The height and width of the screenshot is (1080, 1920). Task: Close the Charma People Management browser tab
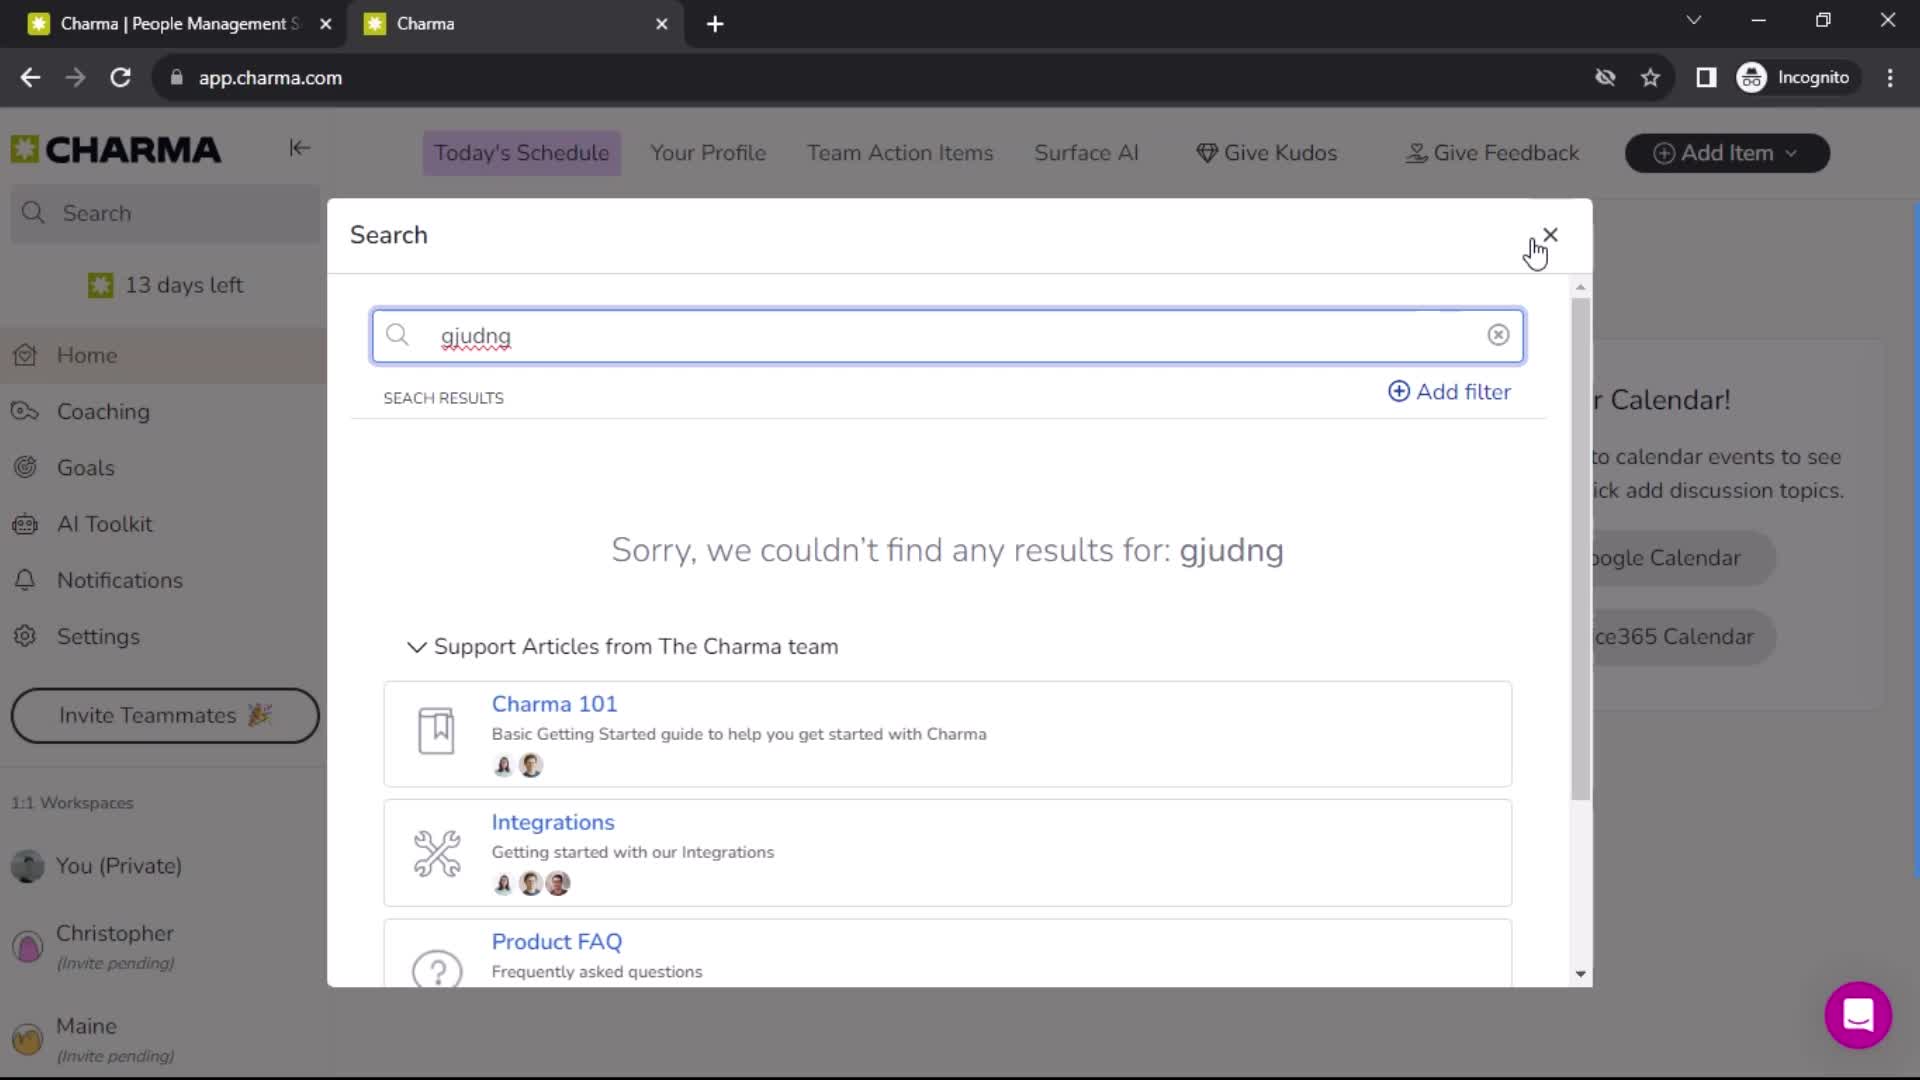pyautogui.click(x=326, y=24)
